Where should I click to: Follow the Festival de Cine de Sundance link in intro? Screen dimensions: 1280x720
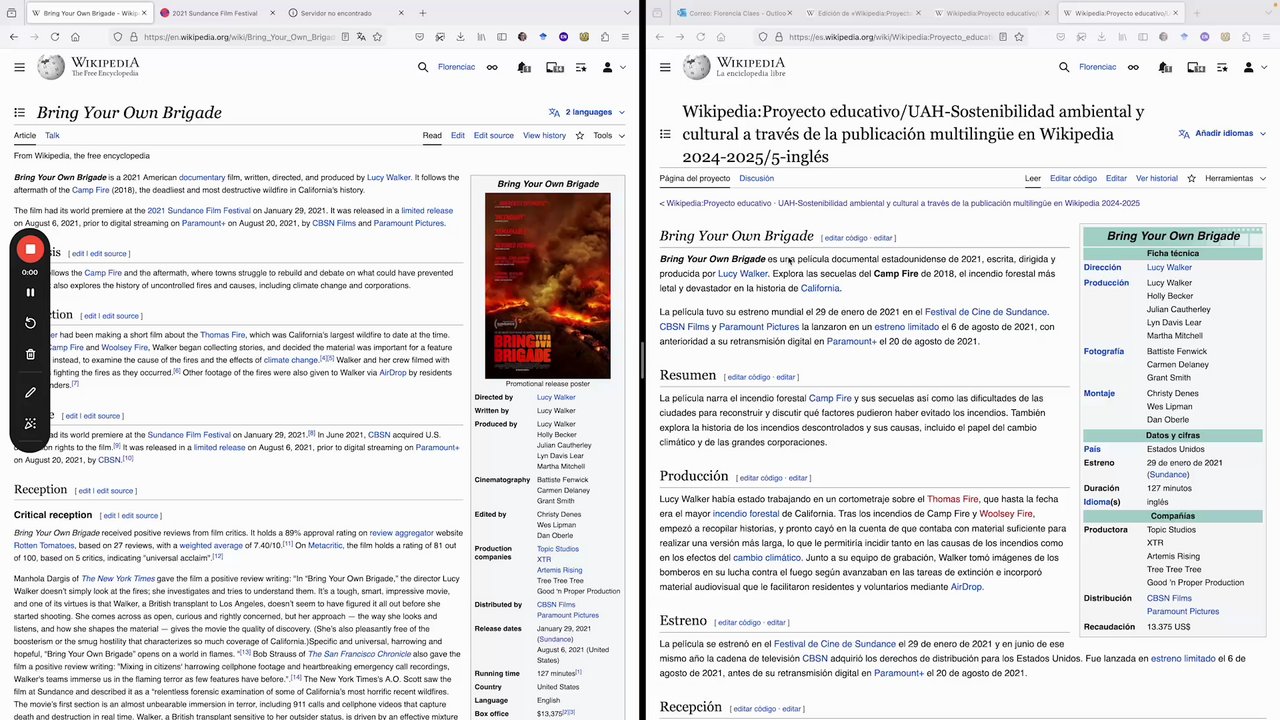(x=986, y=312)
